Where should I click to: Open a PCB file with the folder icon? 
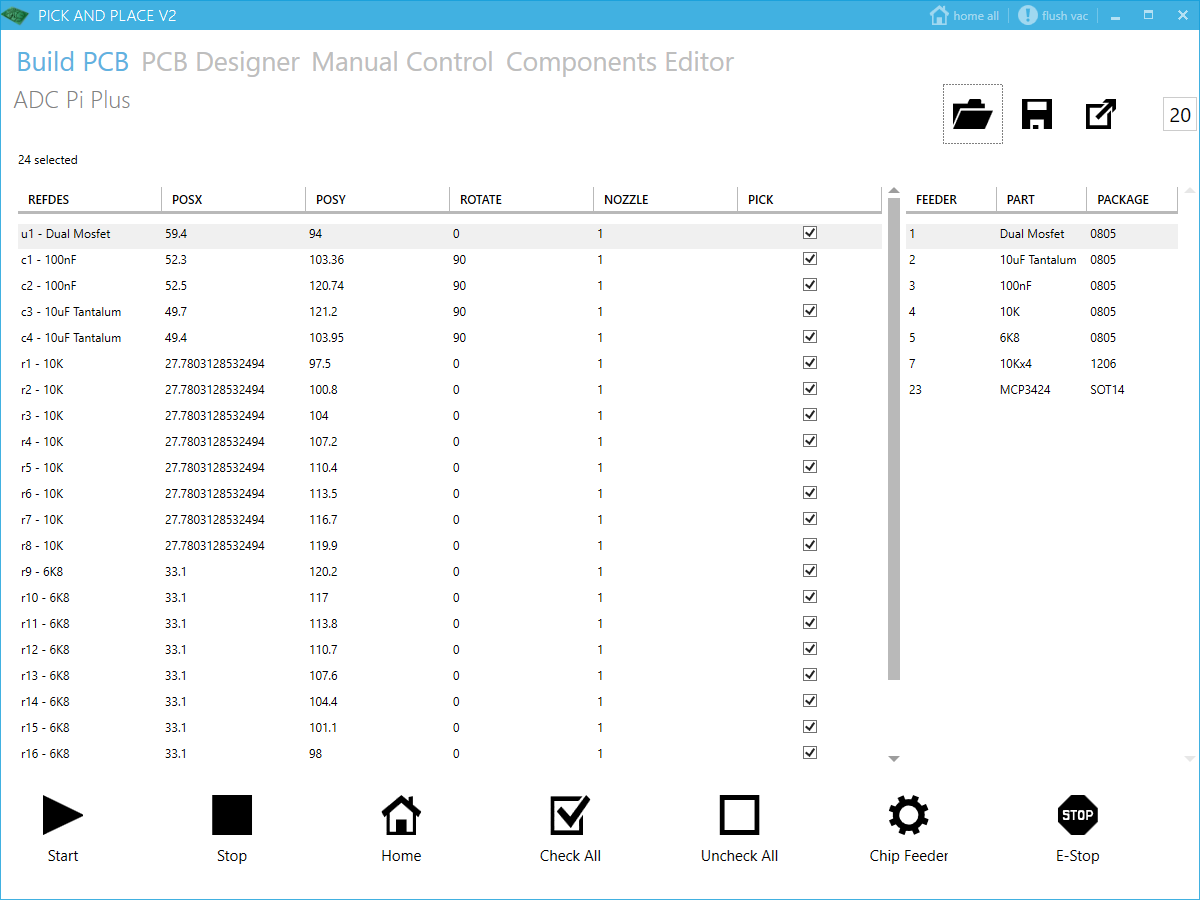[x=972, y=114]
